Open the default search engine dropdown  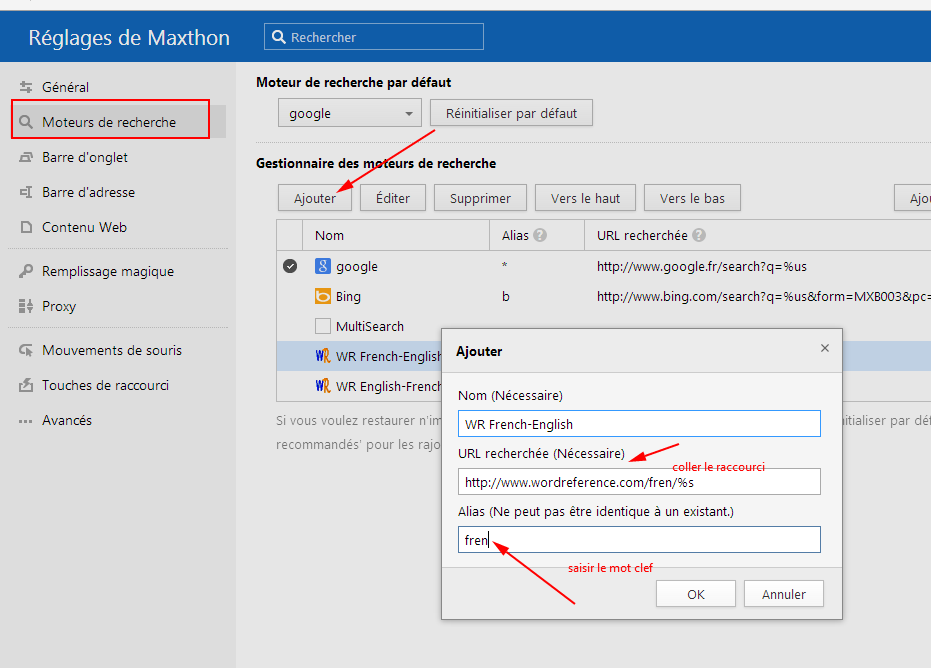(x=350, y=113)
